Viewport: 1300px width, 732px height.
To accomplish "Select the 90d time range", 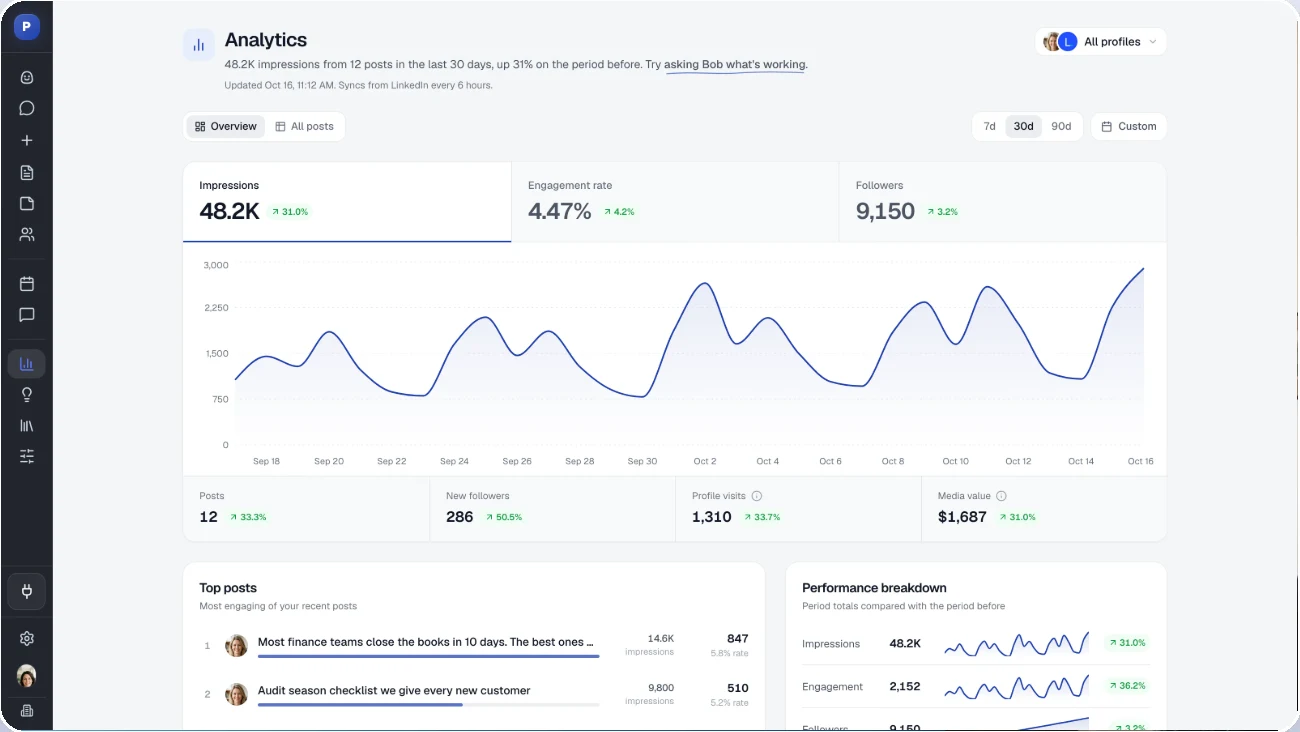I will 1061,126.
